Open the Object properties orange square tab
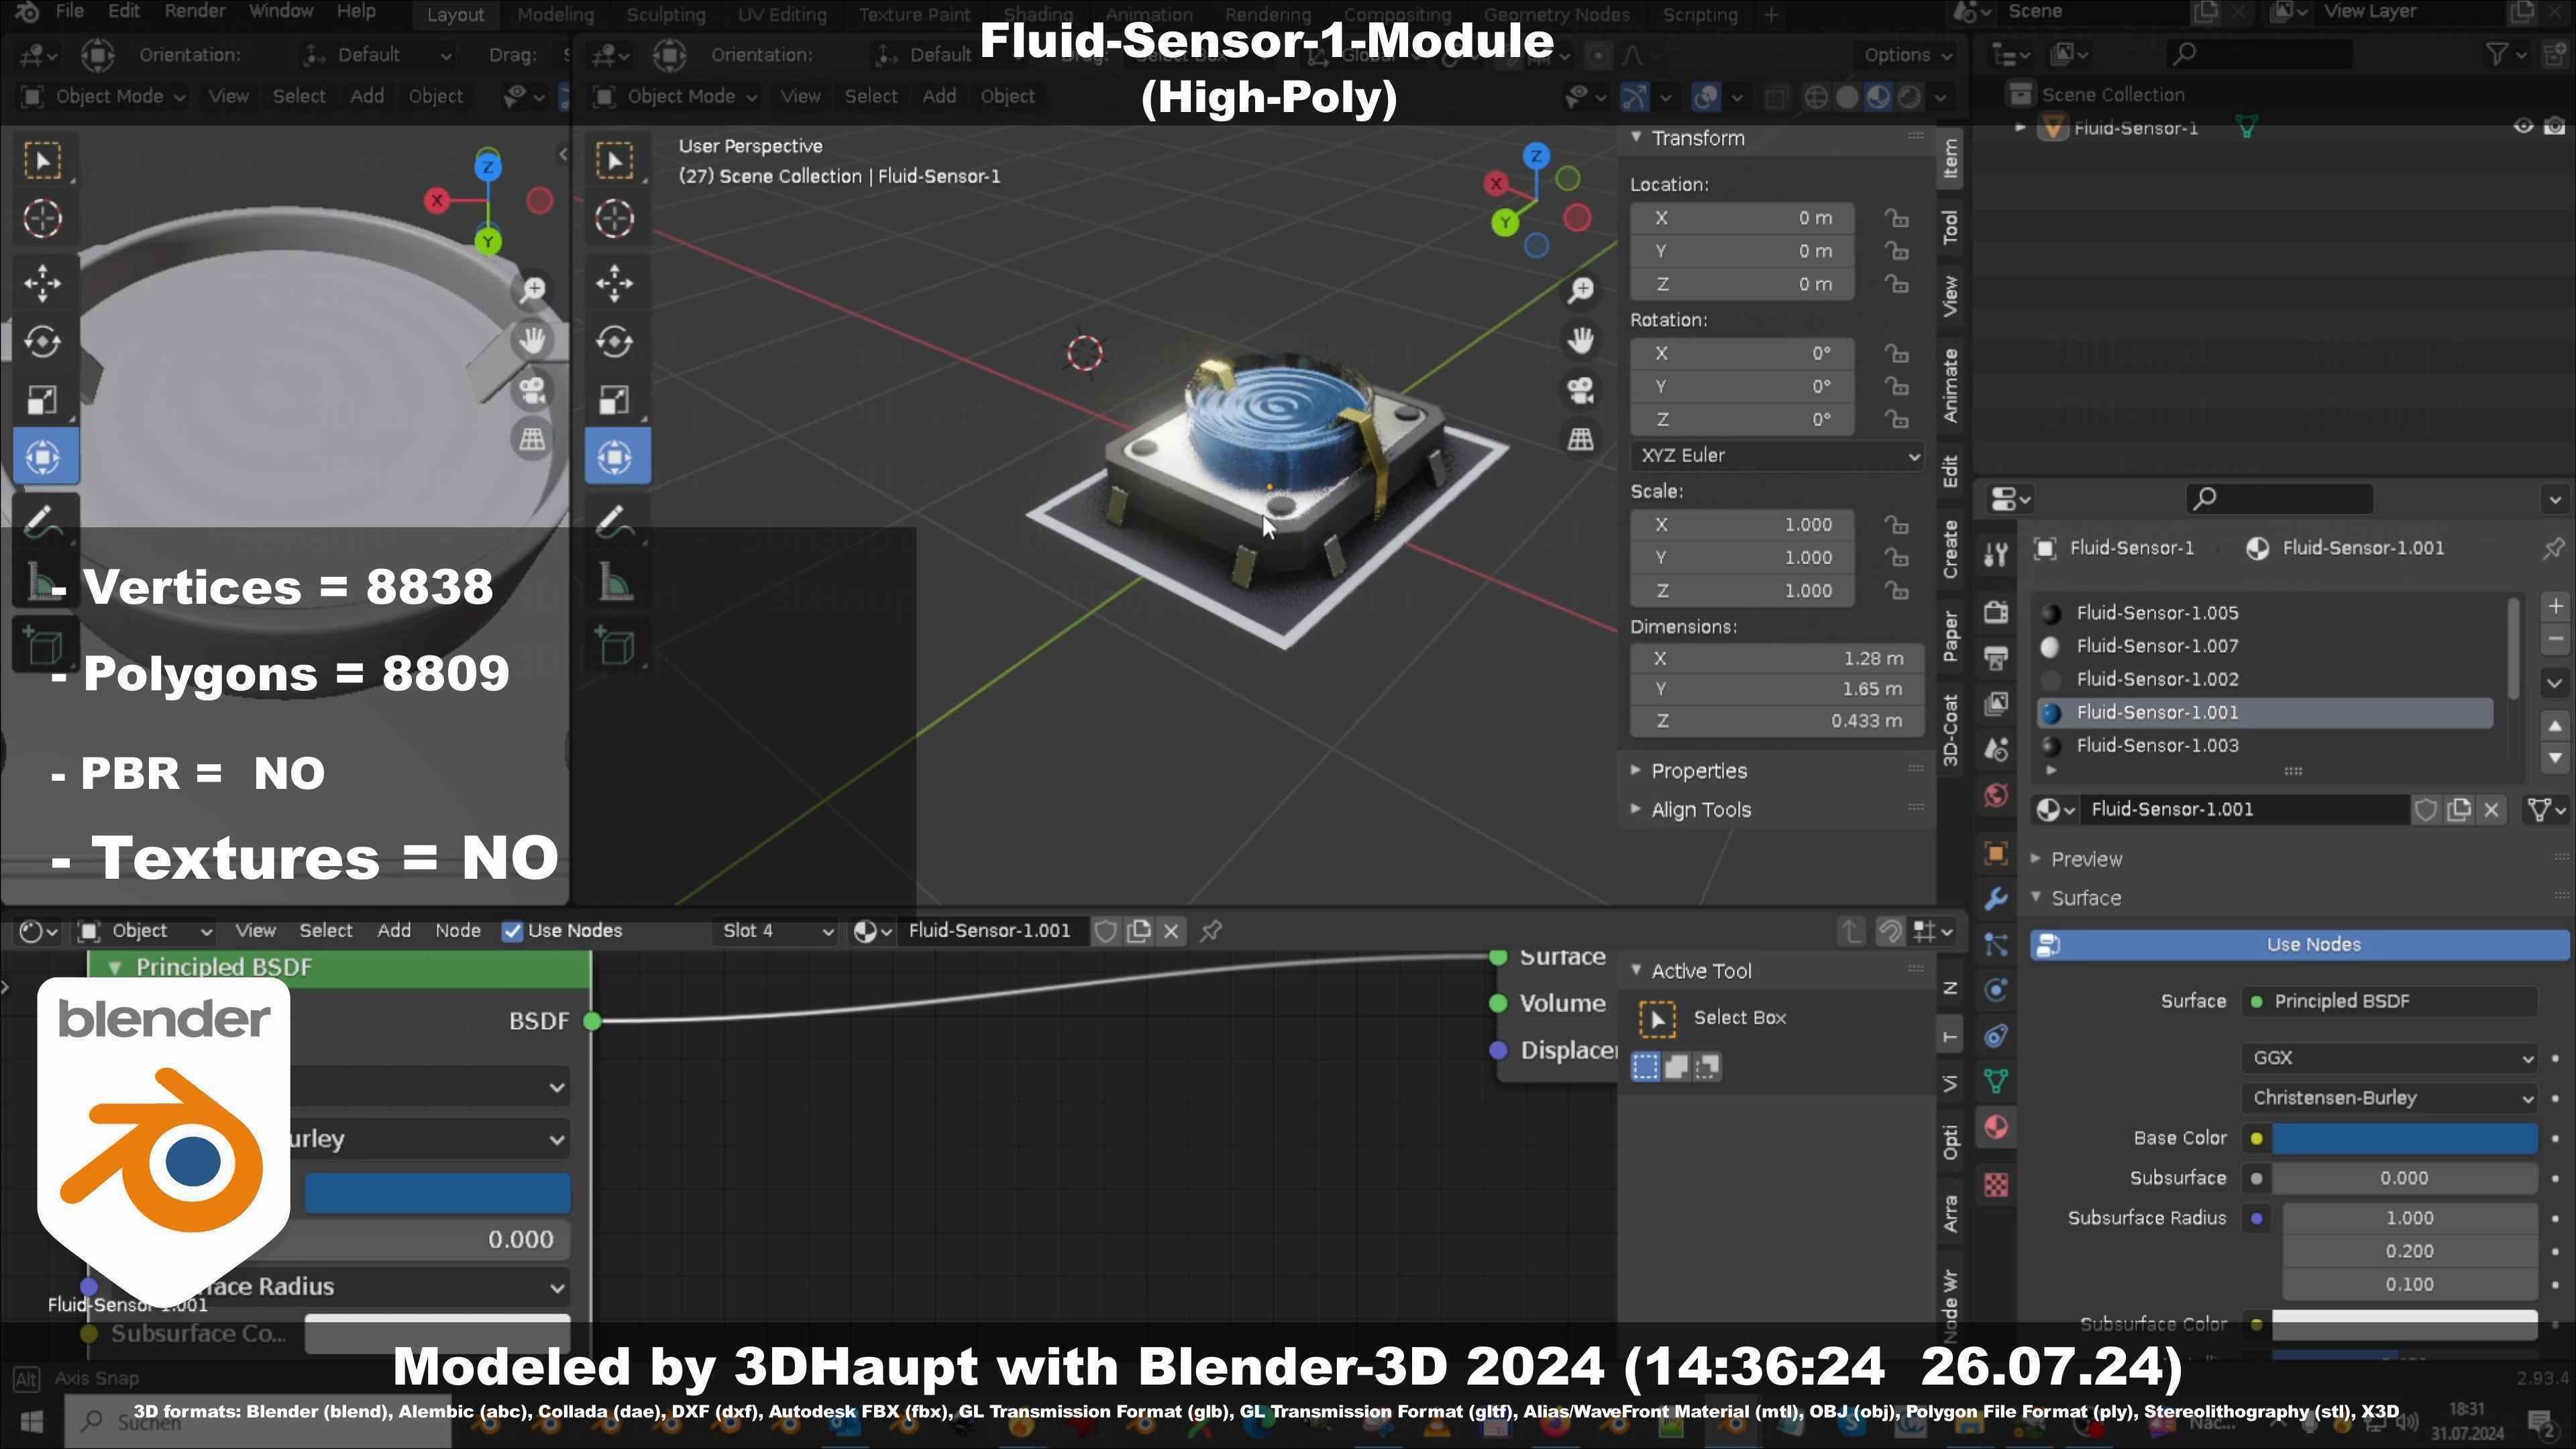 point(1996,853)
